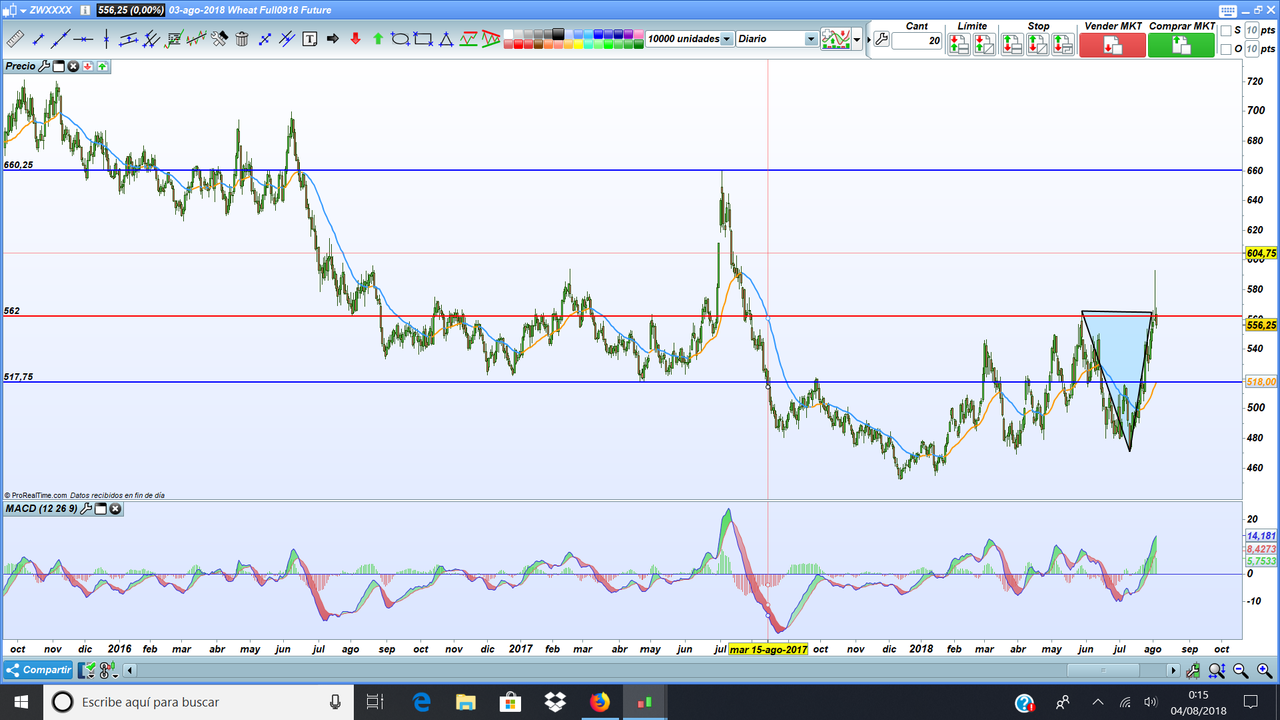Select the rectangle drawing tool
Image resolution: width=1280 pixels, height=720 pixels.
[423, 39]
